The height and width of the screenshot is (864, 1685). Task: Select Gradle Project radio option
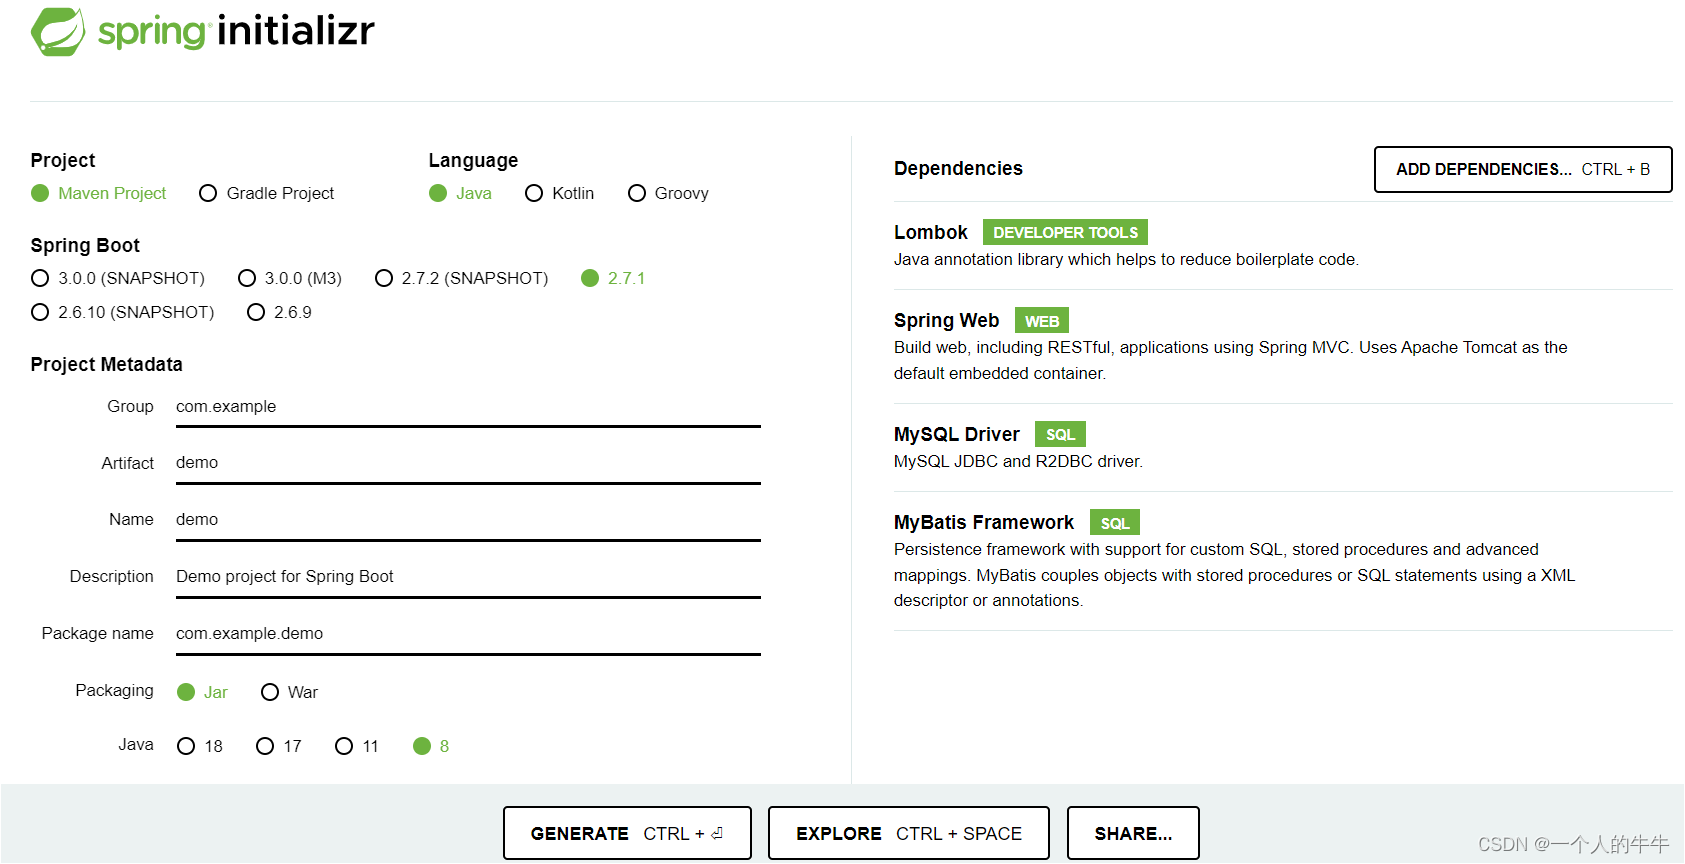[267, 193]
